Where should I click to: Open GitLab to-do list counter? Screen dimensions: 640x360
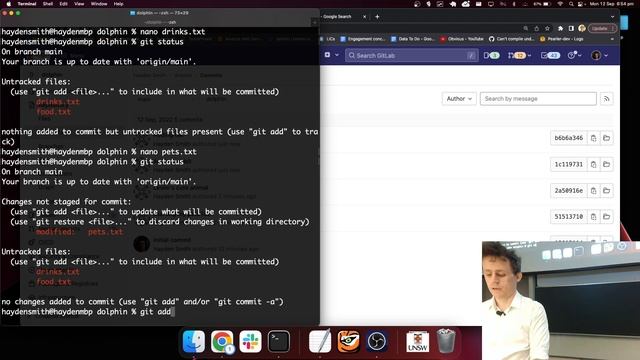point(550,55)
